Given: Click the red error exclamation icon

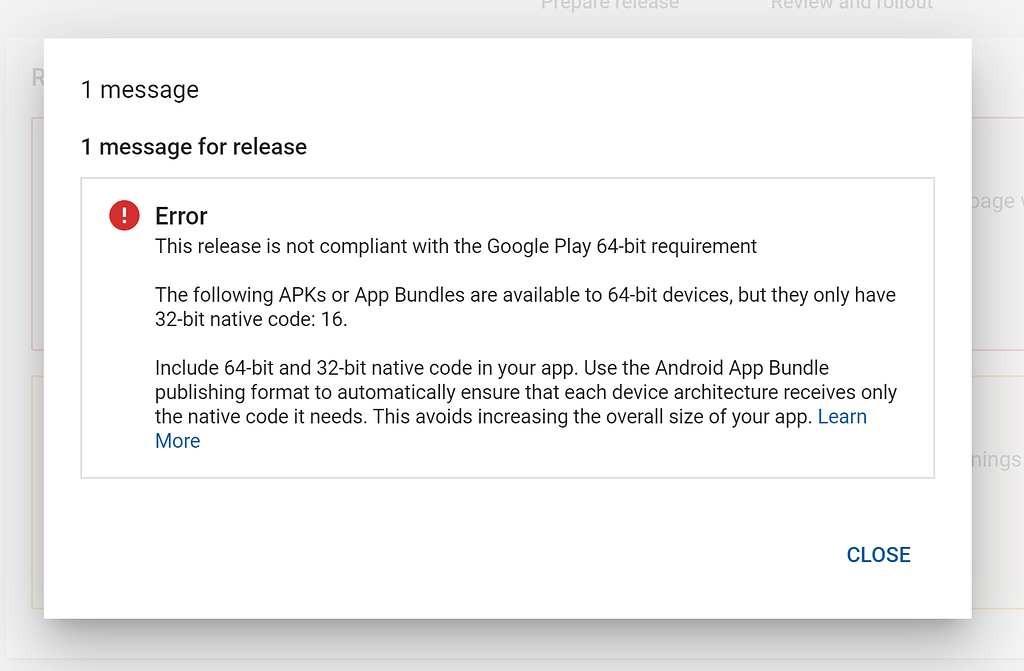Looking at the screenshot, I should tap(124, 215).
